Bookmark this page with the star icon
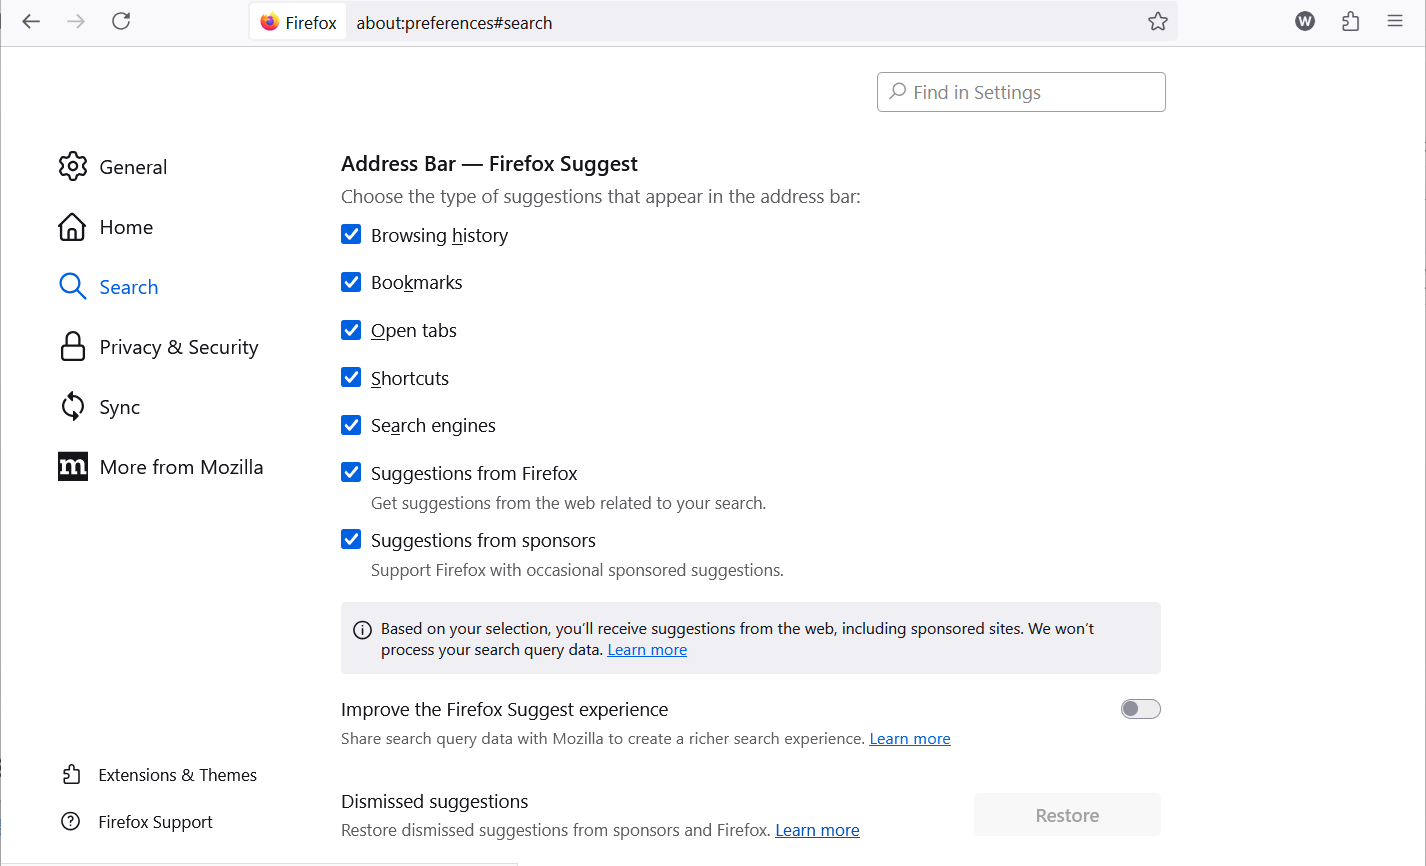This screenshot has height=866, width=1426. tap(1158, 20)
